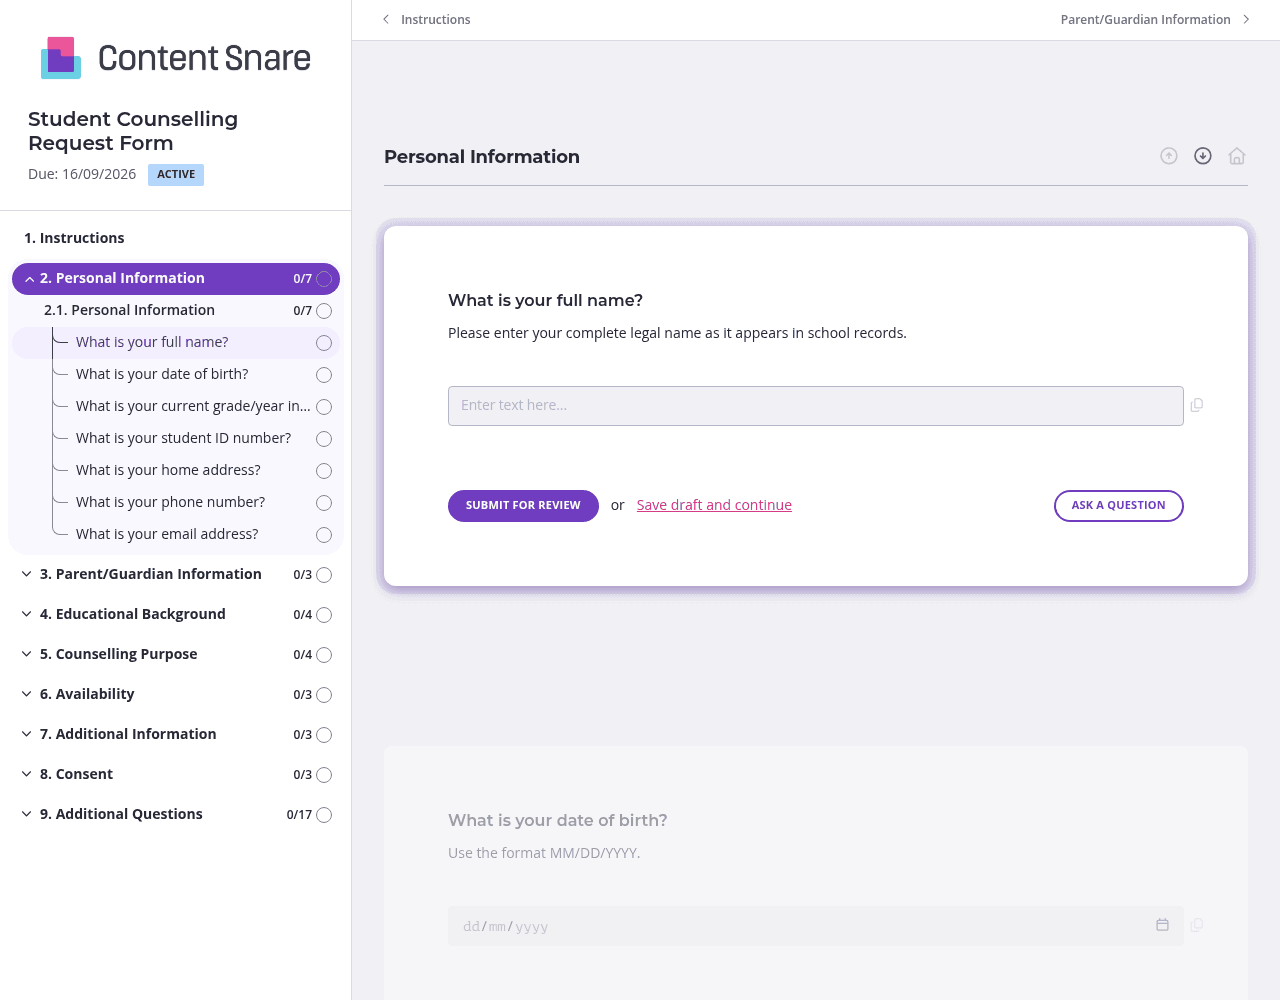Viewport: 1280px width, 1000px height.
Task: Toggle status circle for student ID question
Action: pos(324,439)
